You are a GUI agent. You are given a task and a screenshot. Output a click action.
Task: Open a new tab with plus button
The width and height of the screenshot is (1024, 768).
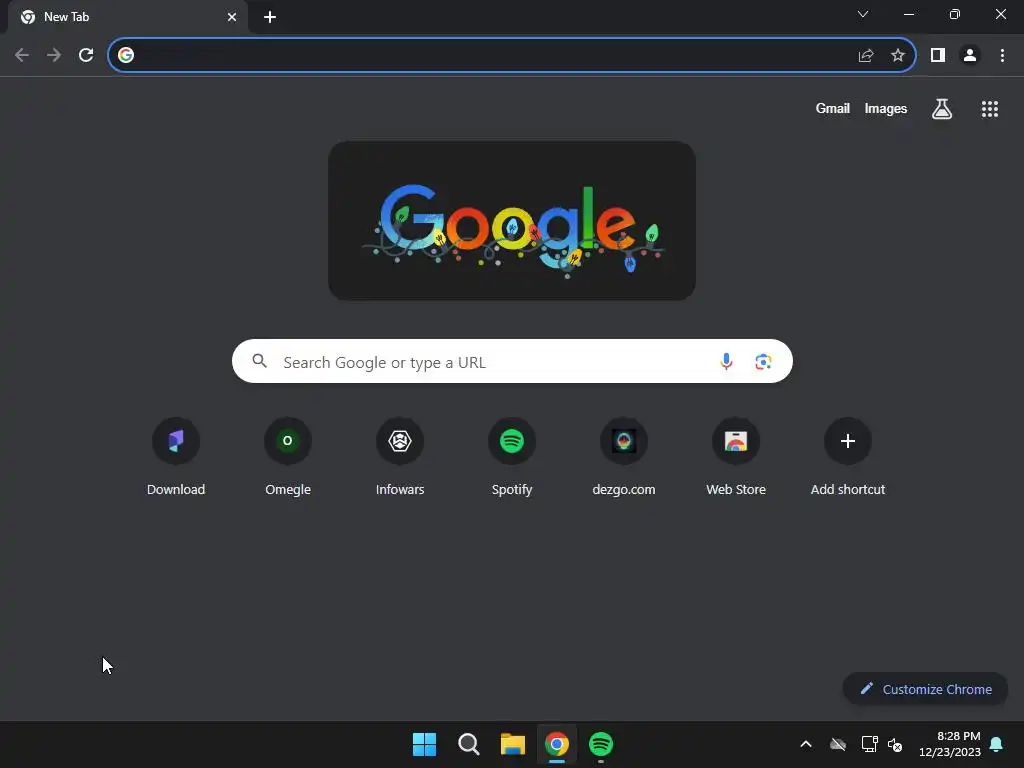(270, 17)
